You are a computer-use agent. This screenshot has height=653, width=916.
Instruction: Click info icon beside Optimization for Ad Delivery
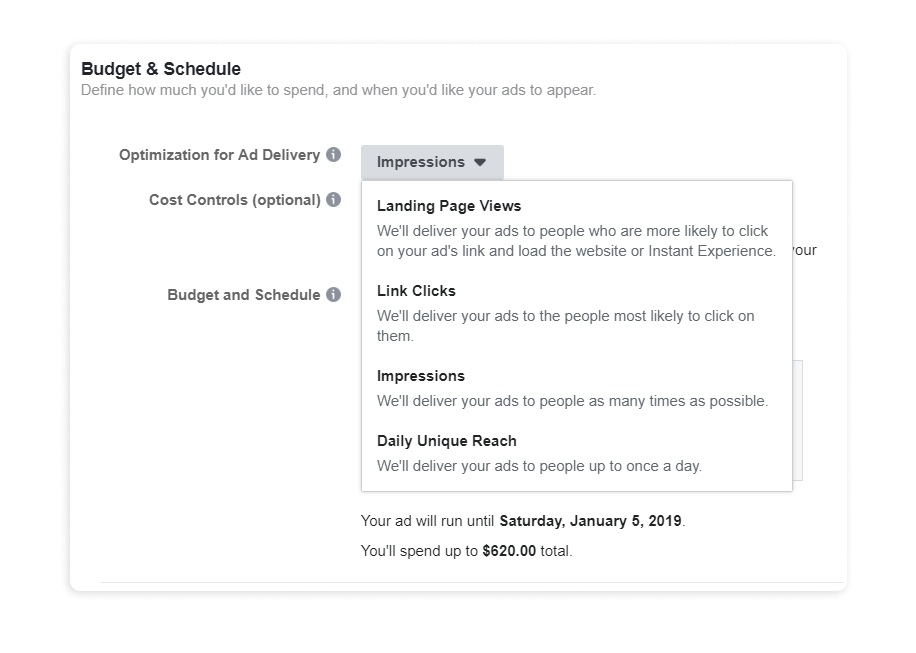tap(334, 155)
